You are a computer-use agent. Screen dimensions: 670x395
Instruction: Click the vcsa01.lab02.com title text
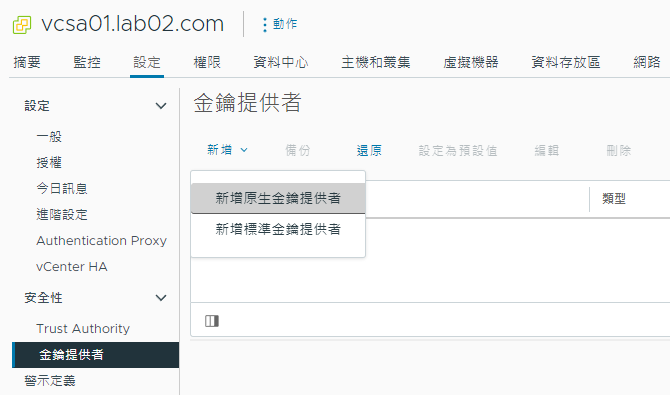click(132, 24)
